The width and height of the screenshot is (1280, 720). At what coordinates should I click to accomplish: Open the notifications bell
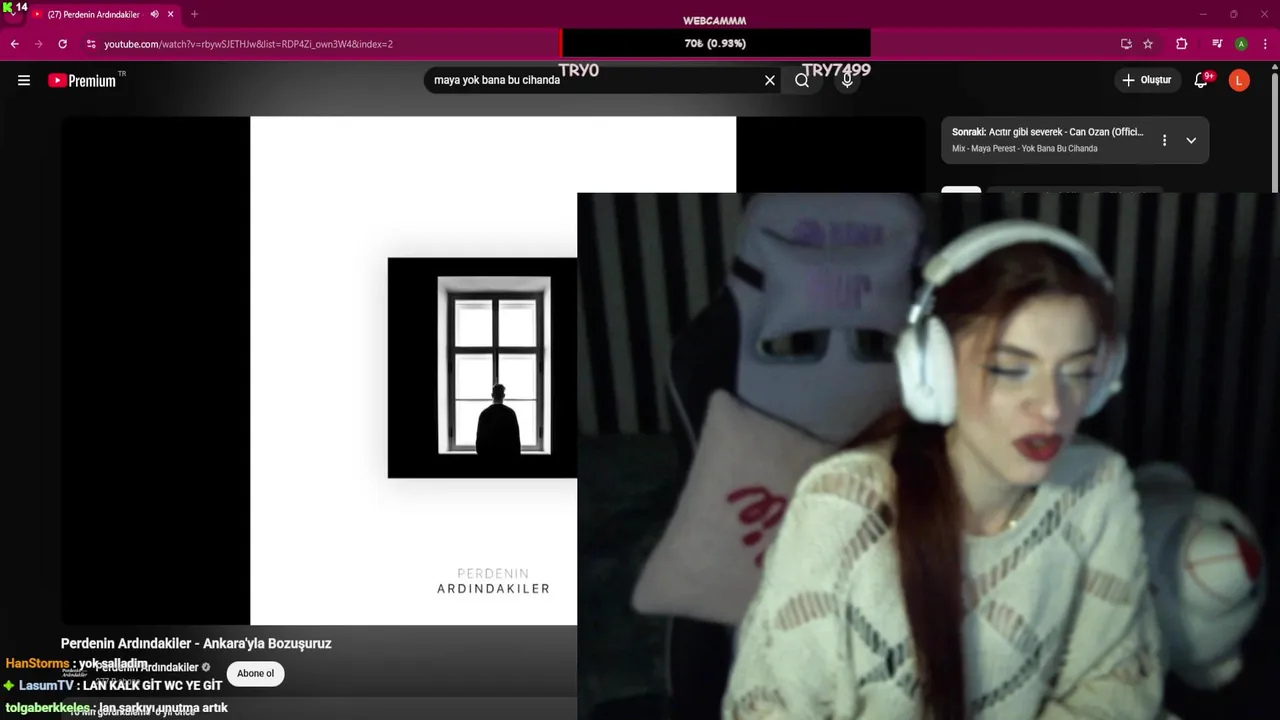(1201, 80)
